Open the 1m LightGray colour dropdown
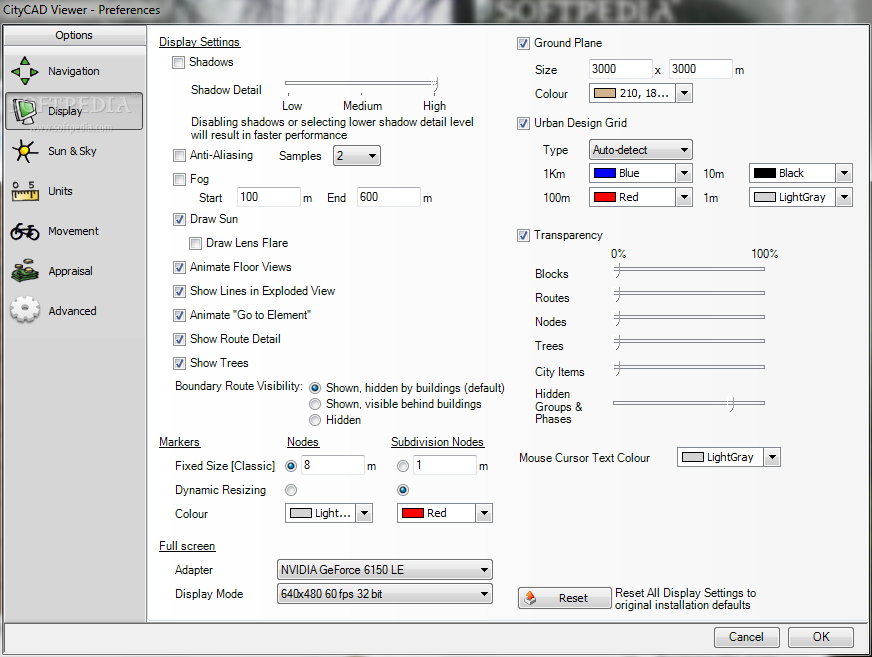The height and width of the screenshot is (657, 872). click(x=801, y=197)
